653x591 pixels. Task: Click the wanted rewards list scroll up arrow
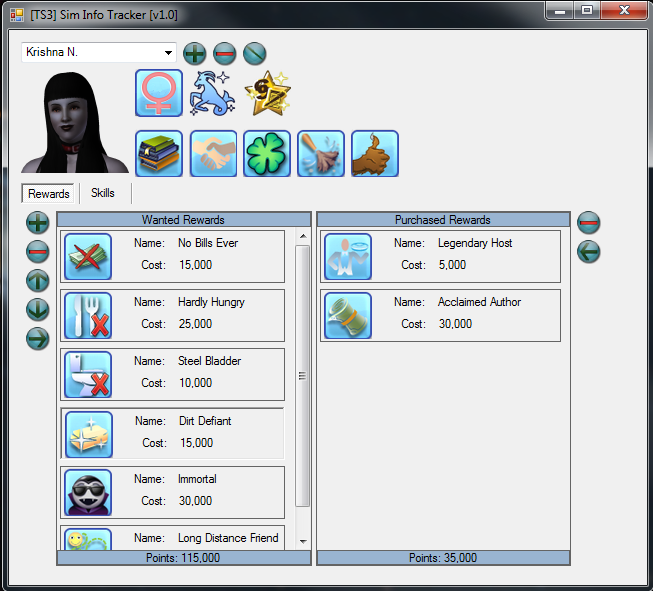pyautogui.click(x=303, y=236)
